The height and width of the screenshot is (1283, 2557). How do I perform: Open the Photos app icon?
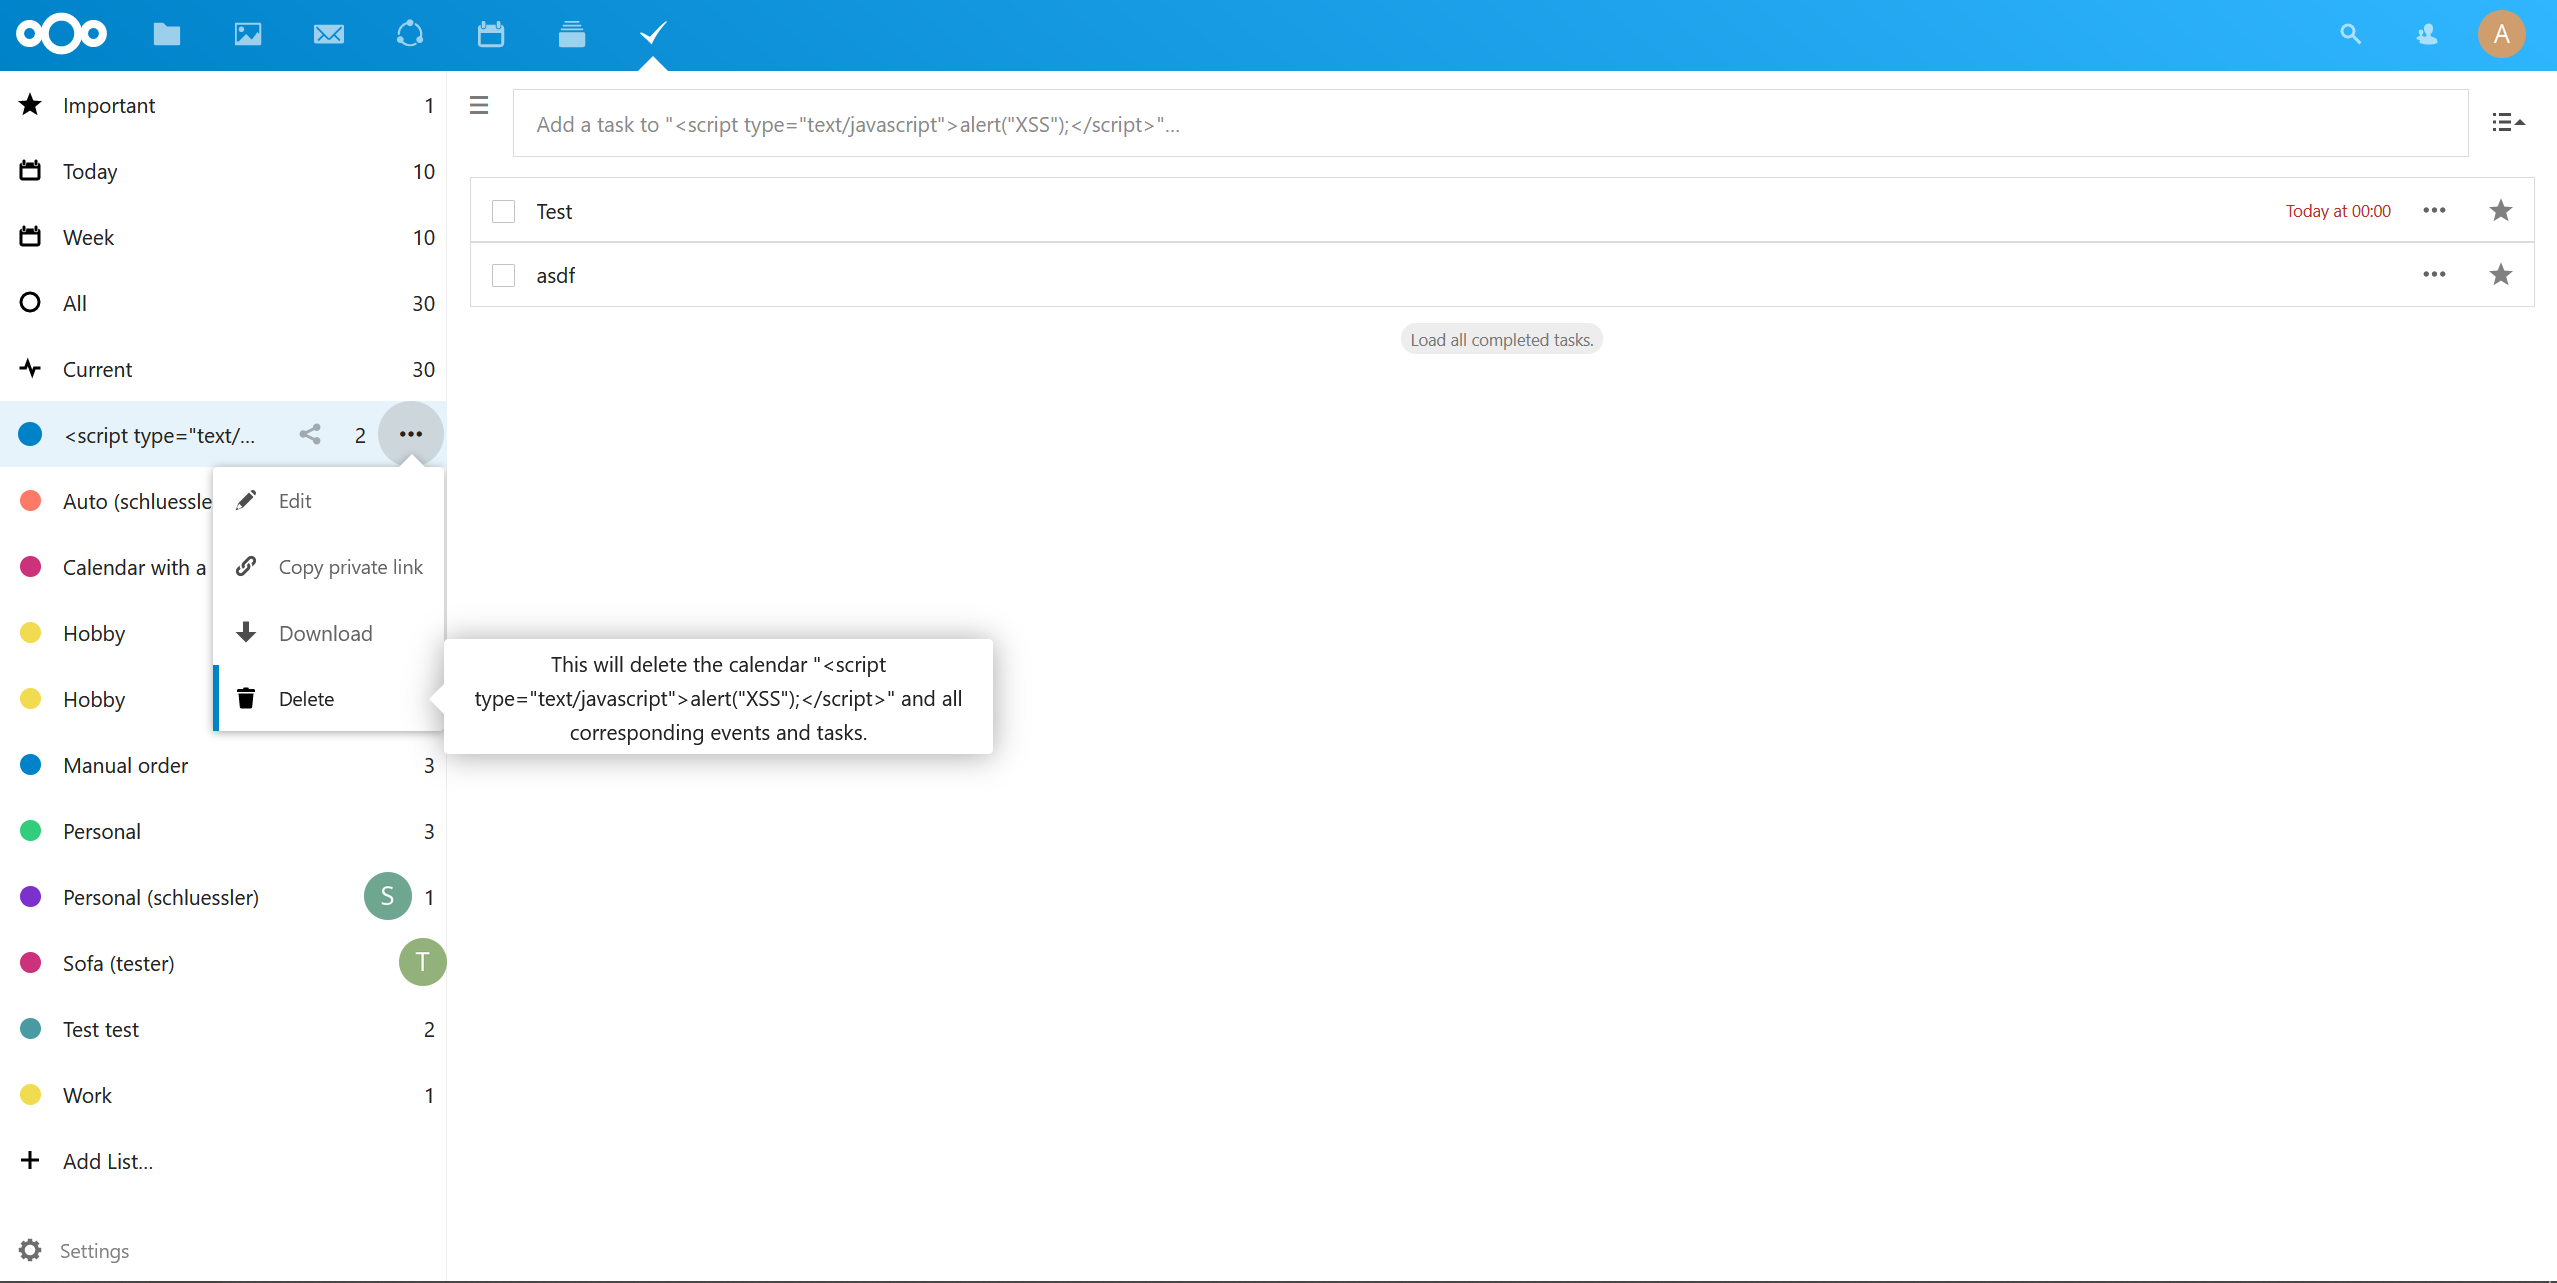[248, 35]
